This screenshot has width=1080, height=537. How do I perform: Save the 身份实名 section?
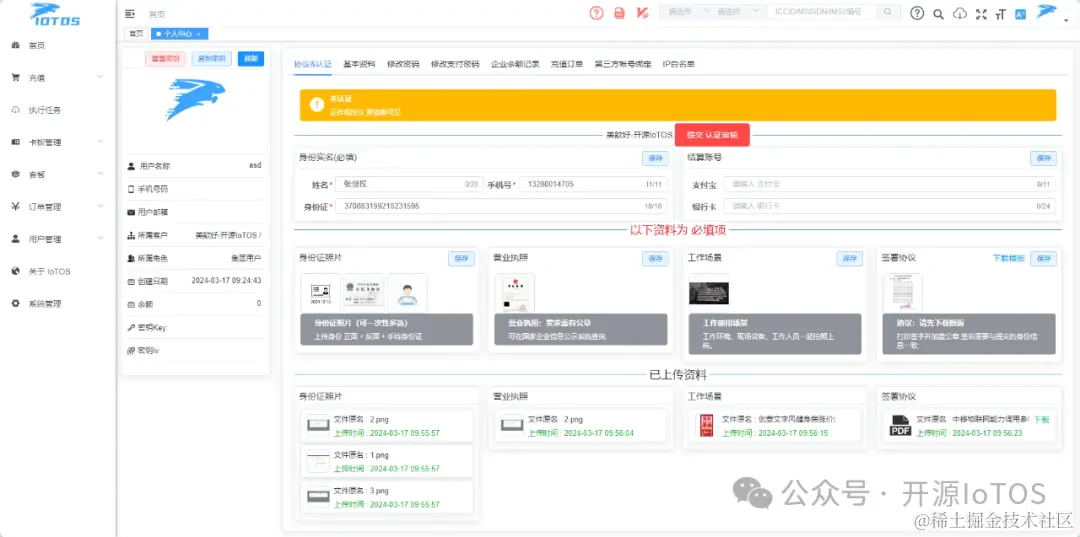656,158
